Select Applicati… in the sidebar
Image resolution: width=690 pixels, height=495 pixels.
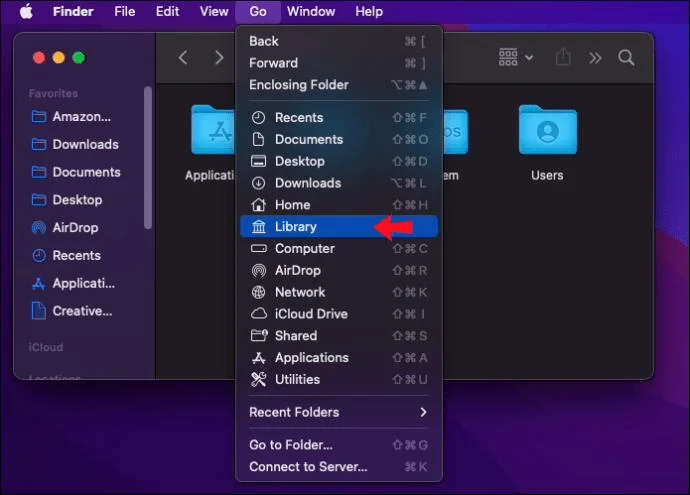[73, 283]
